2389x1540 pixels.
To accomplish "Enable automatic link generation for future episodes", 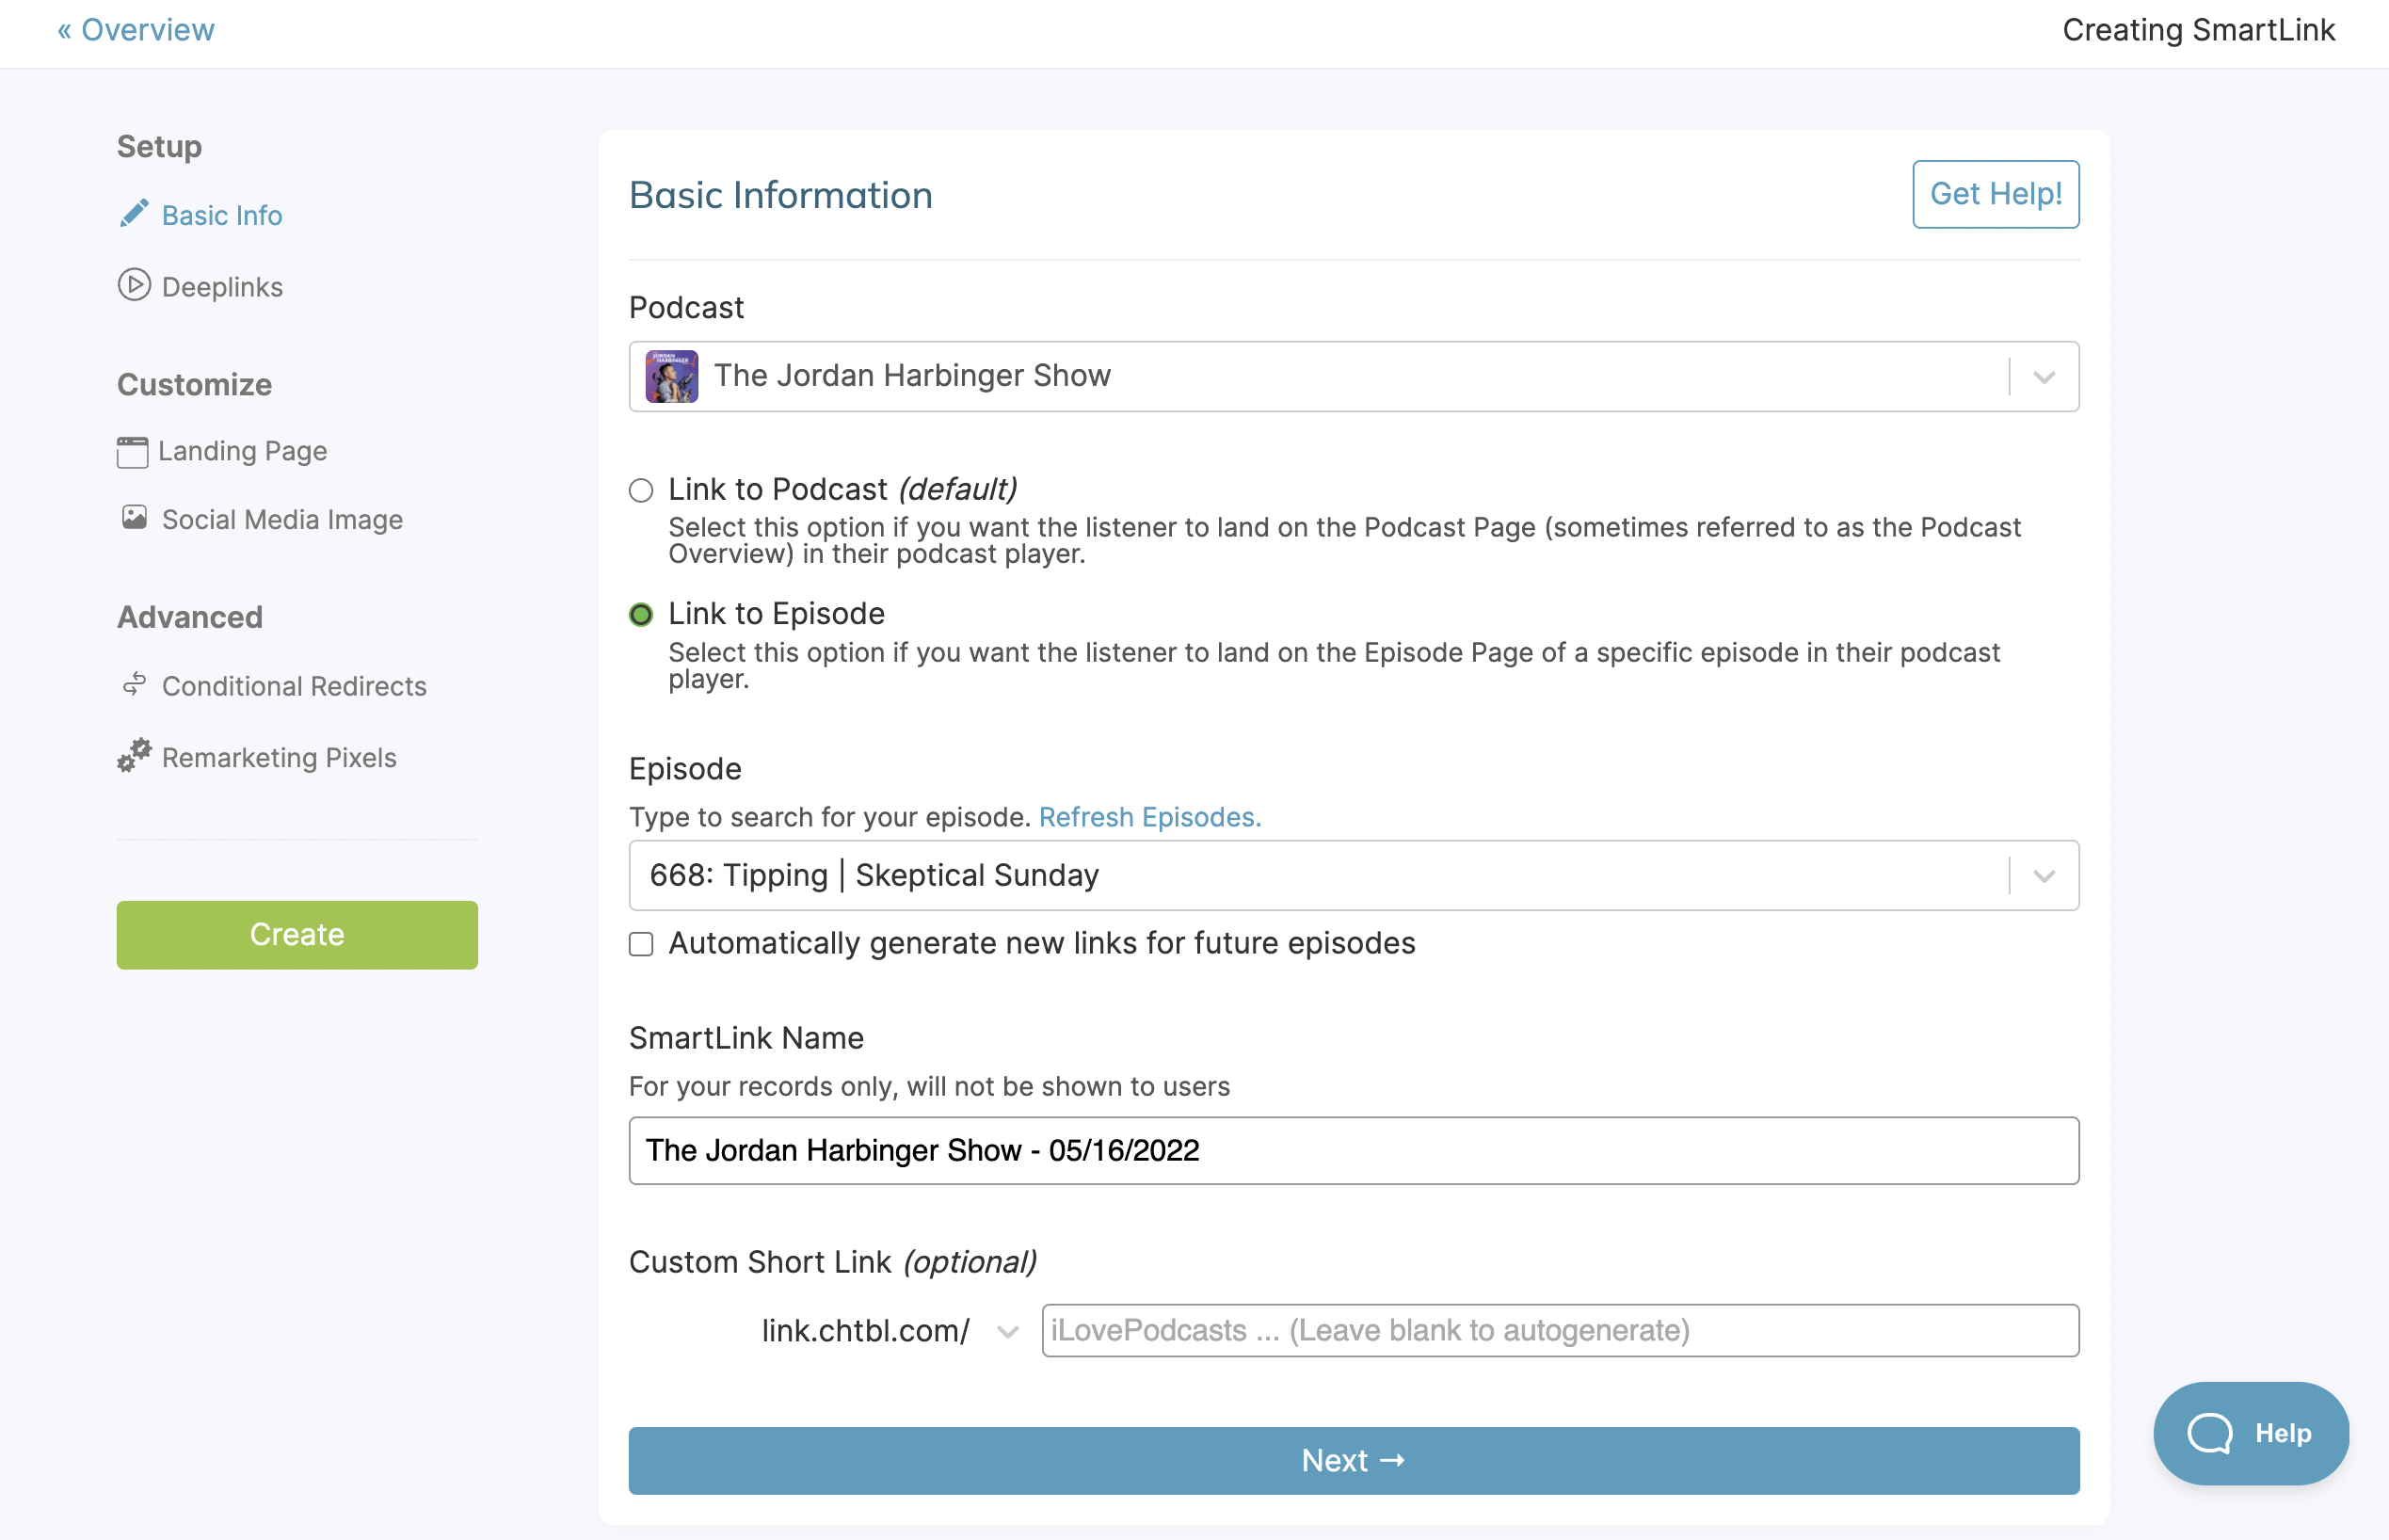I will (641, 943).
